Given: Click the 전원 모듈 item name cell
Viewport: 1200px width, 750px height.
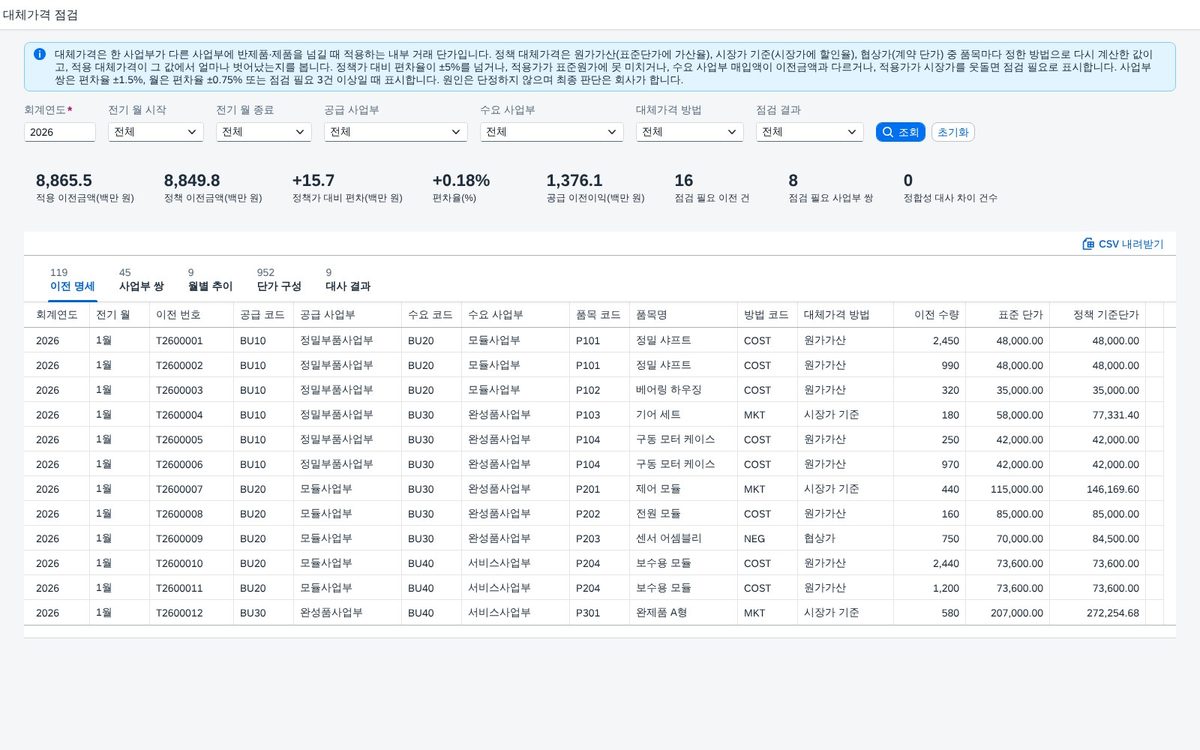Looking at the screenshot, I should click(683, 514).
